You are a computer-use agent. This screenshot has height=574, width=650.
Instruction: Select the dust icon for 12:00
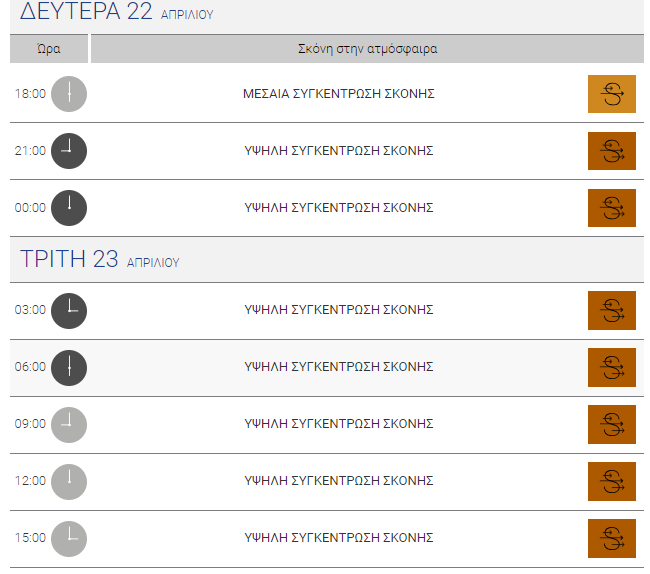click(611, 482)
